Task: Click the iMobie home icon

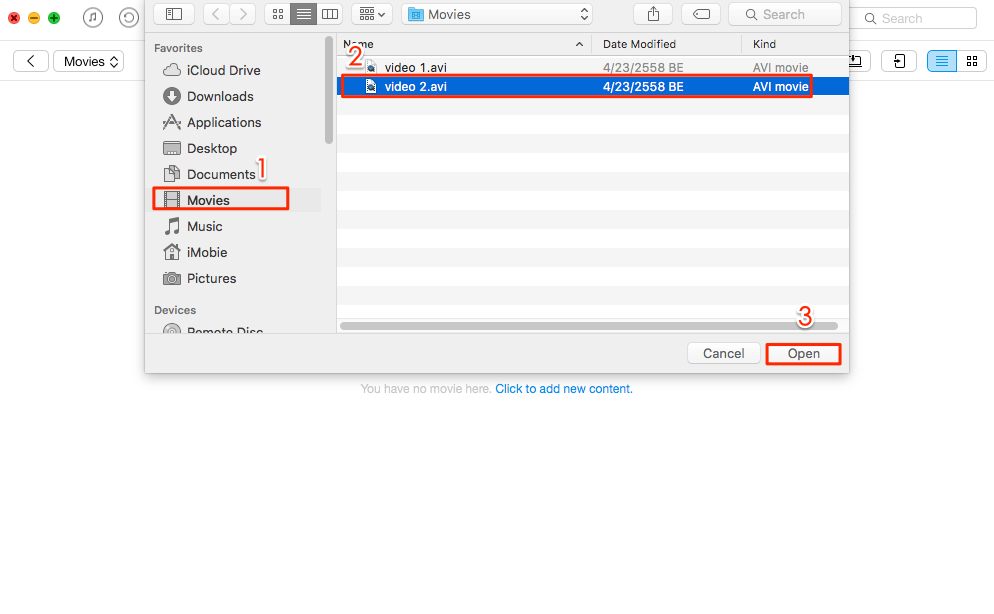Action: (x=172, y=252)
